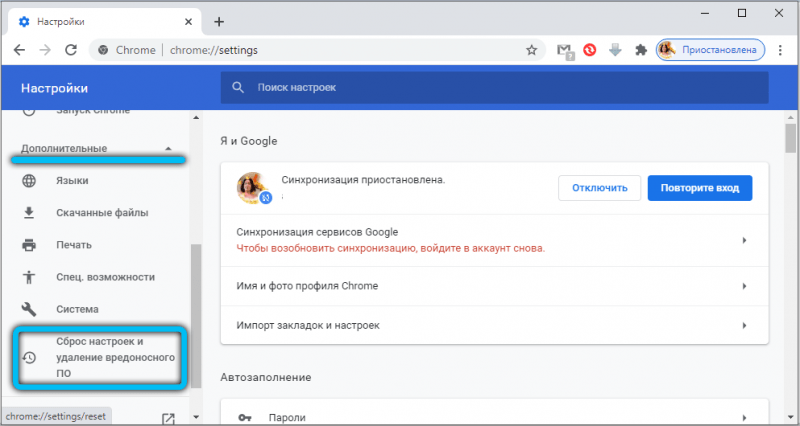
Task: Click the sidebar scrollbar down arrow
Action: (196, 417)
